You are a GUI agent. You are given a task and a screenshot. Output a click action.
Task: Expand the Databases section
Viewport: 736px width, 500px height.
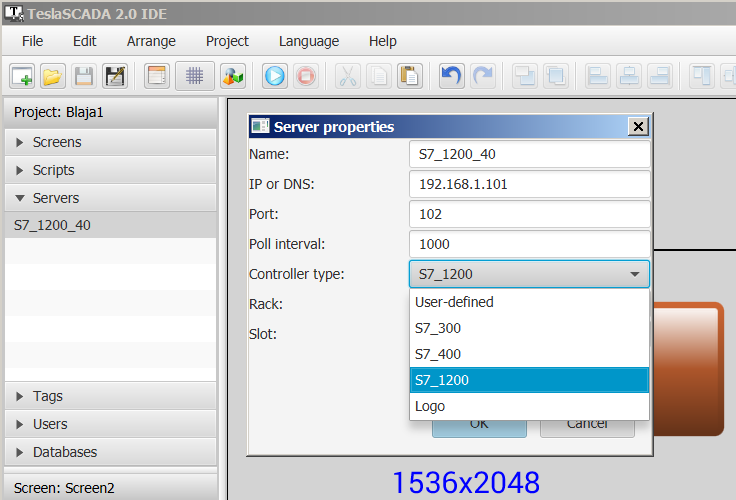(111, 452)
